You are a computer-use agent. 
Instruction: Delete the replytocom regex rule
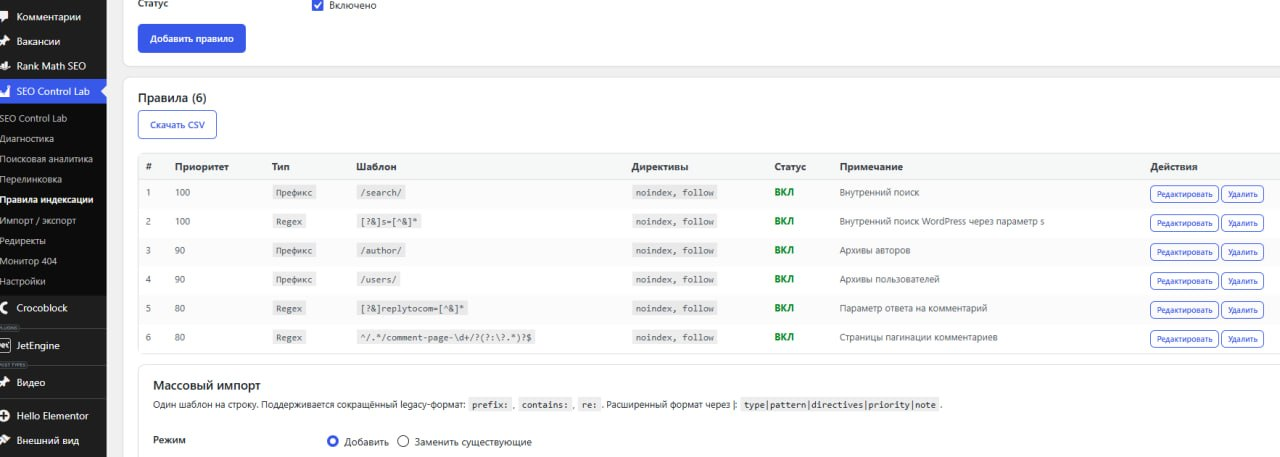[x=1242, y=310]
